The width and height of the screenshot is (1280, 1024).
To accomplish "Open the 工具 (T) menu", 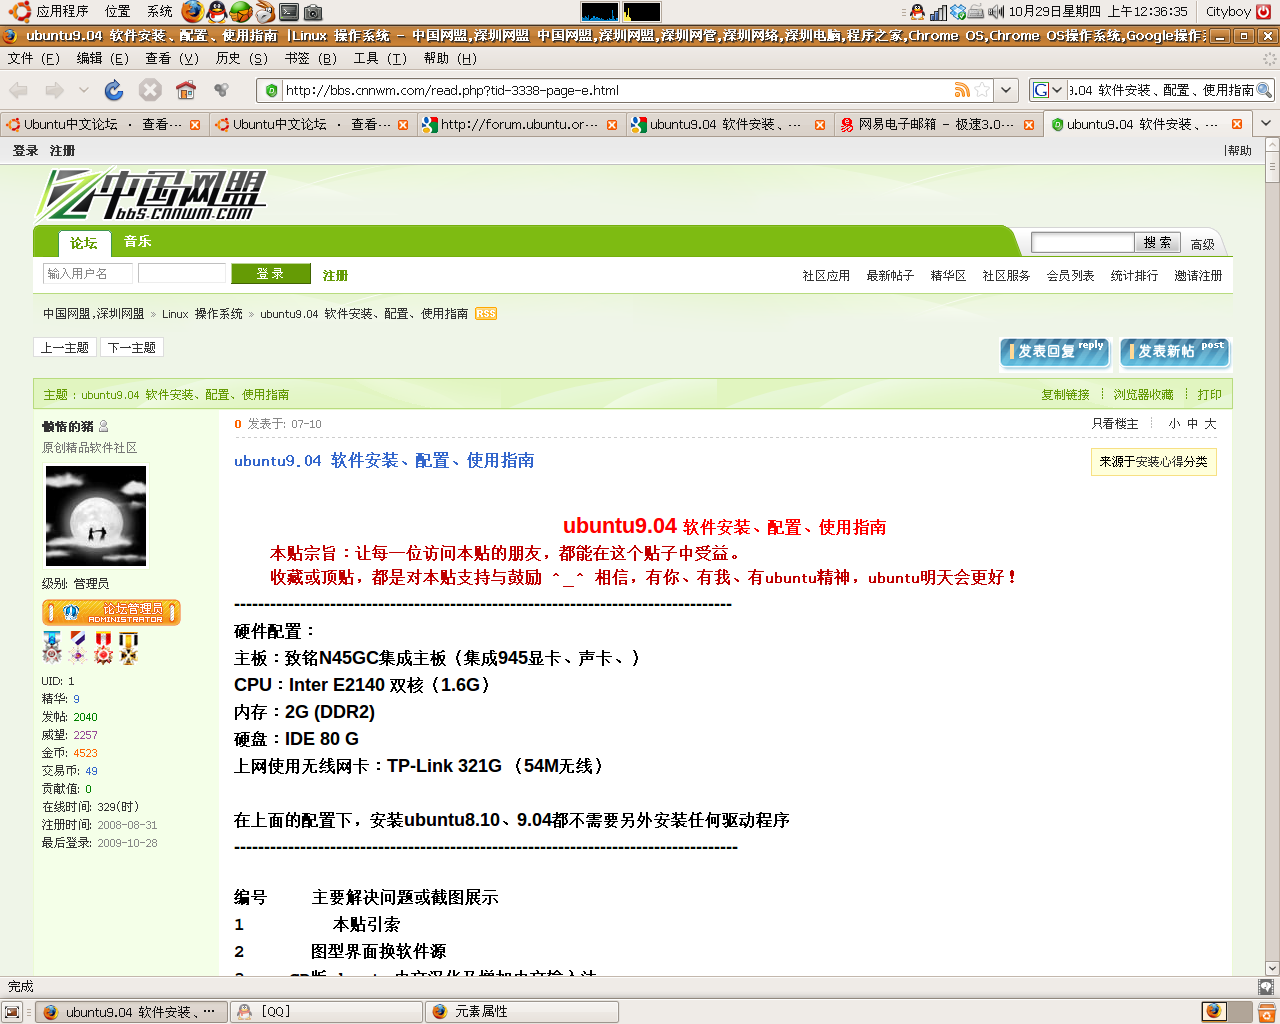I will coord(380,58).
